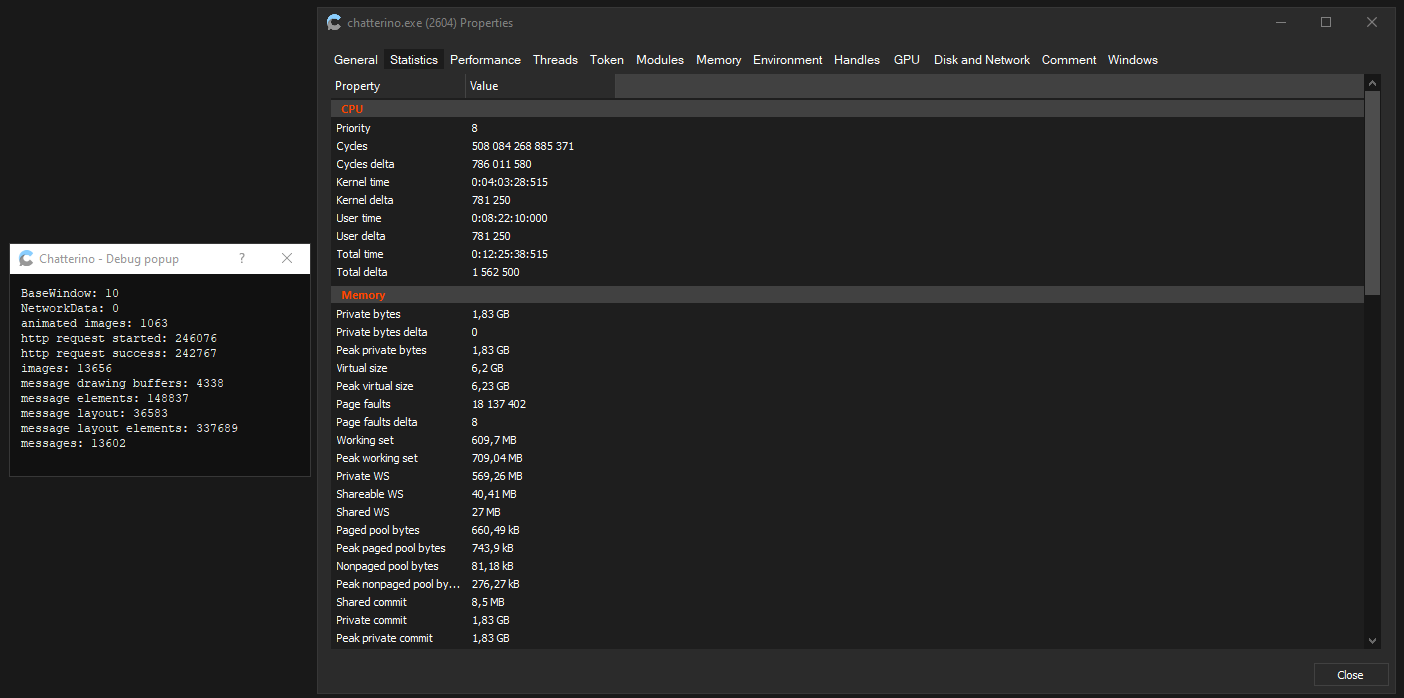Click 'animated images: 1063' in Debug popup
1404x698 pixels.
coord(95,323)
